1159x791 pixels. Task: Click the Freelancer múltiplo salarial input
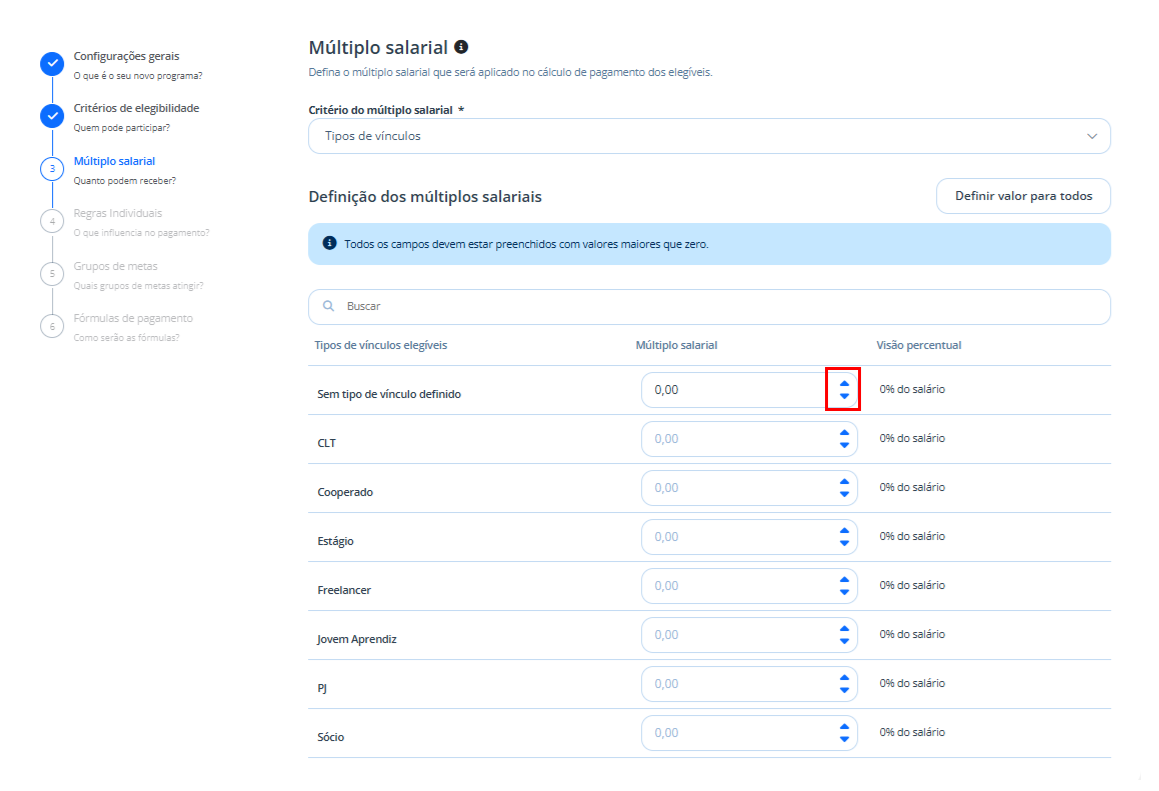[x=739, y=586]
